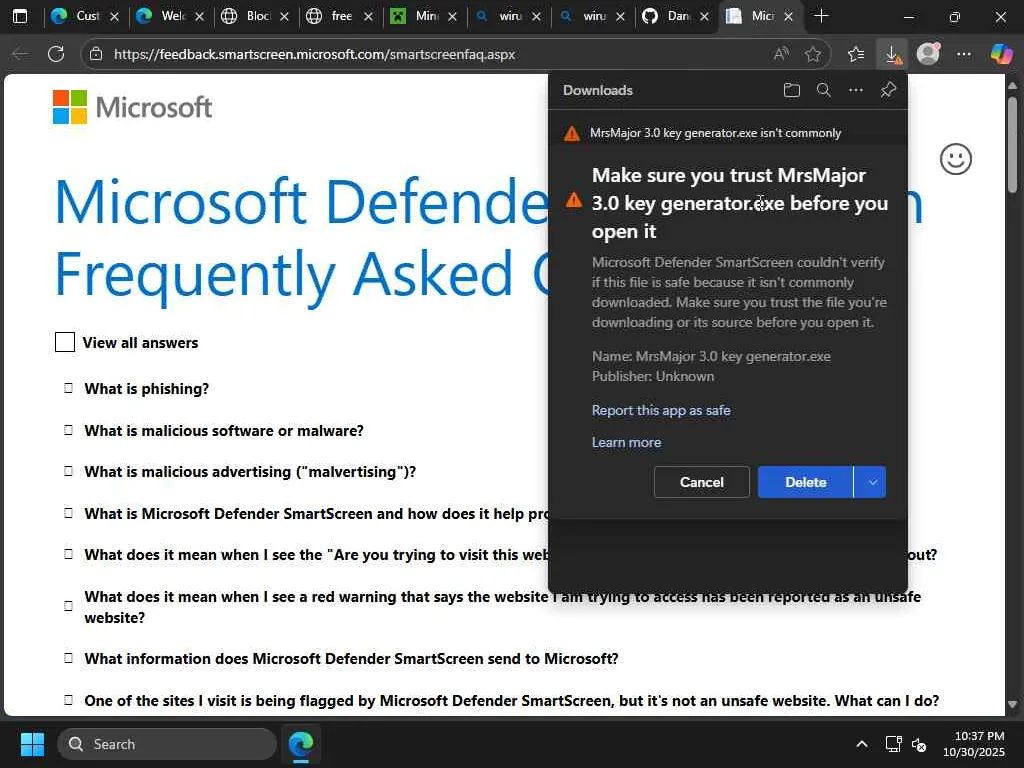
Task: Open the browser profile avatar
Action: pyautogui.click(x=928, y=54)
